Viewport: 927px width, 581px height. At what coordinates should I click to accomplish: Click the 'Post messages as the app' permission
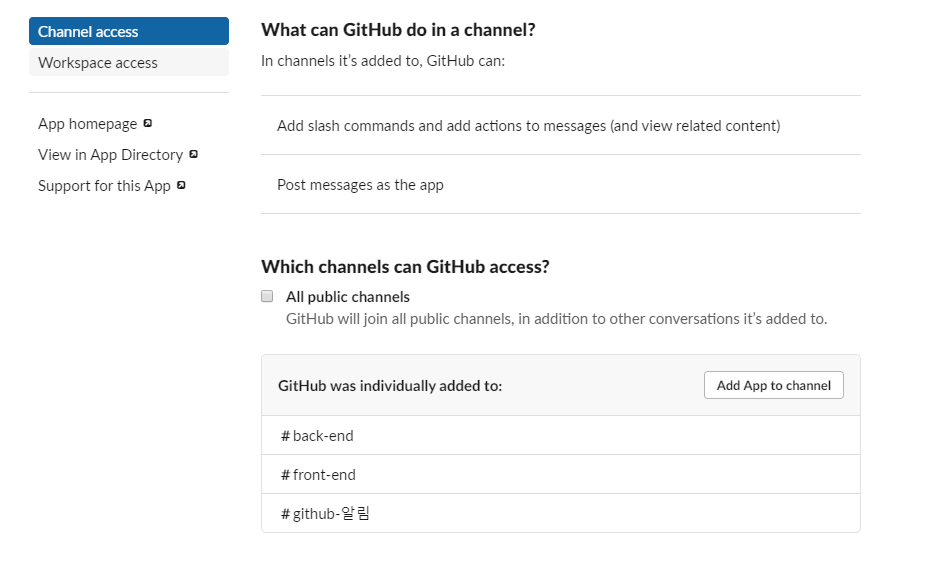(360, 185)
